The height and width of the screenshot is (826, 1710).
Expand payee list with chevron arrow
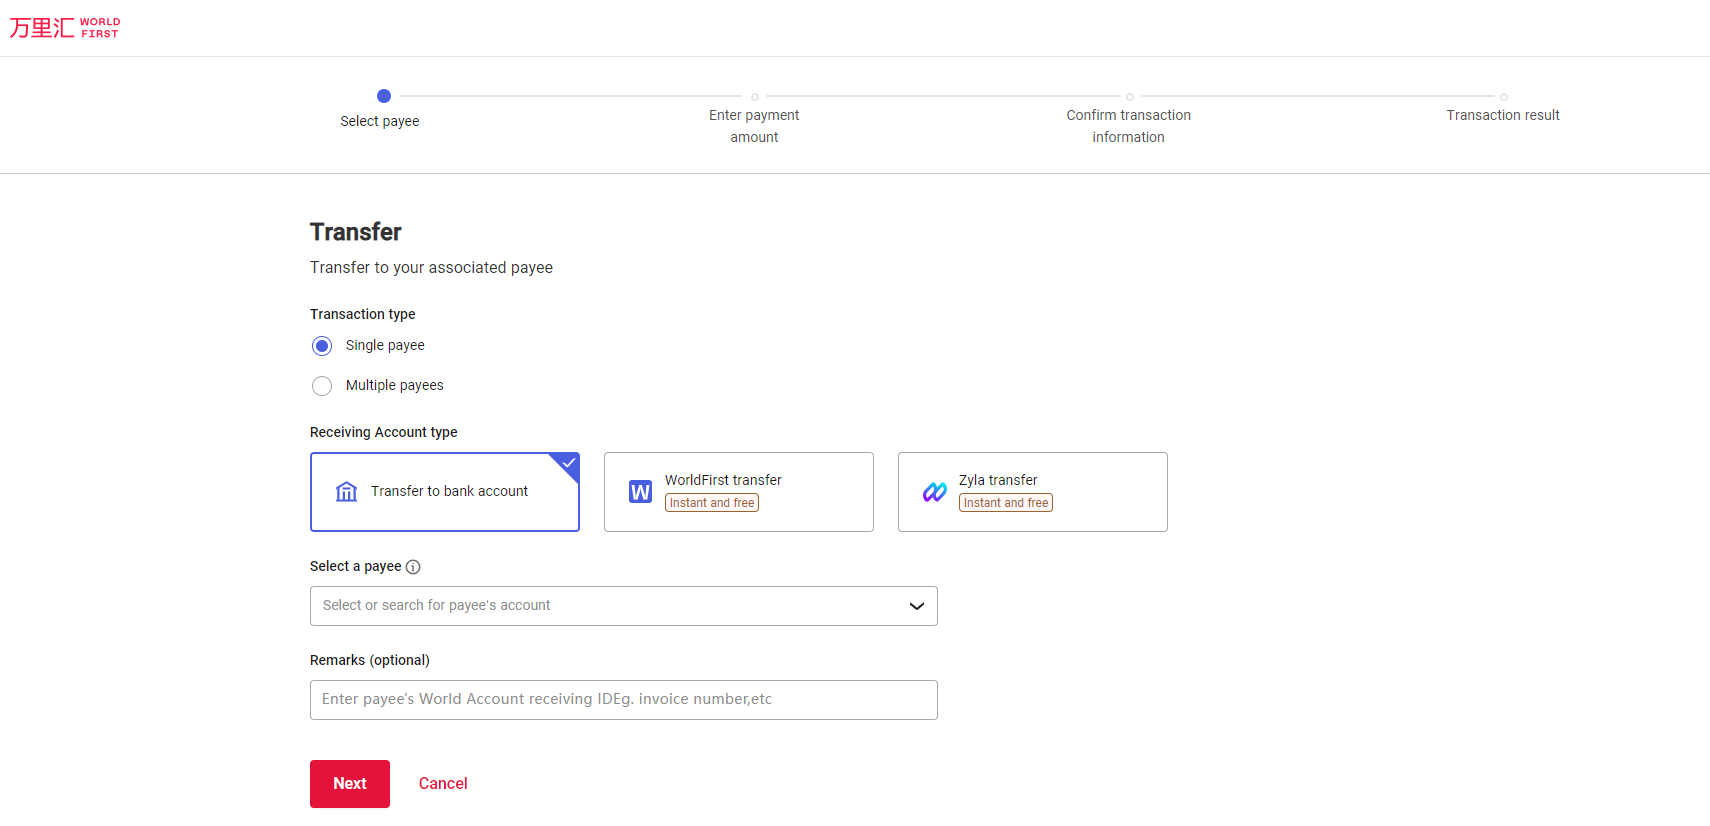coord(916,606)
